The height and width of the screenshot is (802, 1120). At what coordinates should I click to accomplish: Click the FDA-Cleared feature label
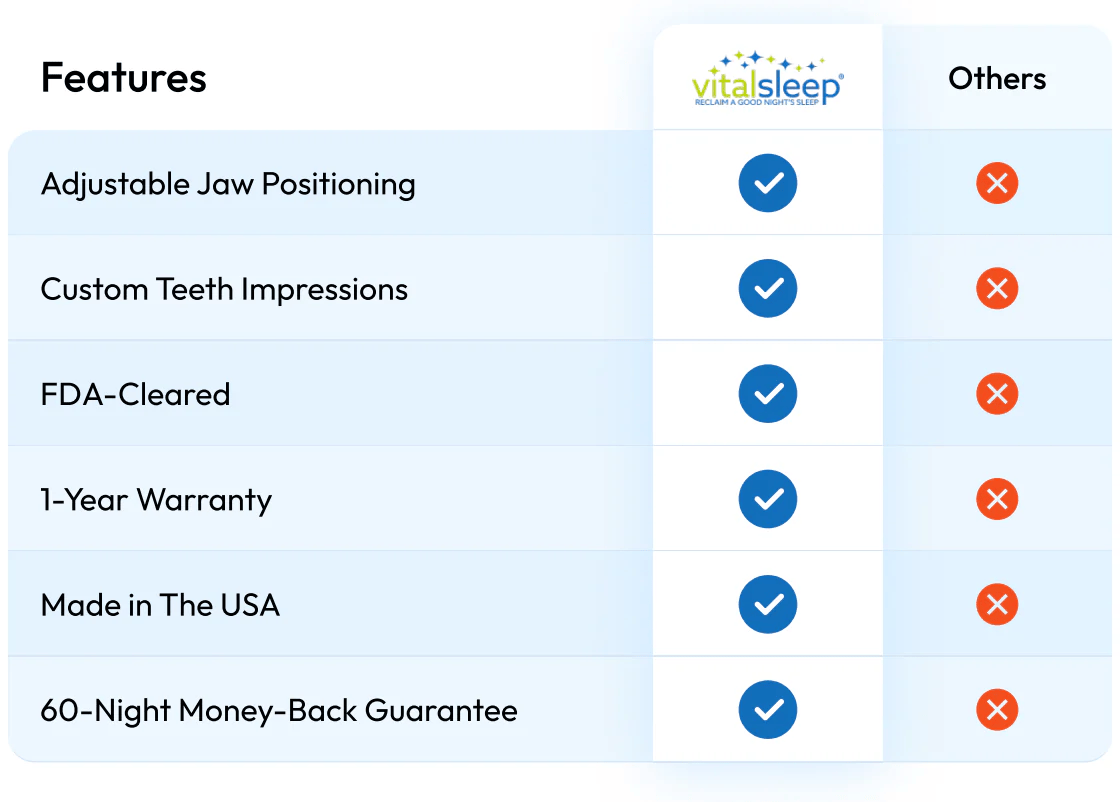(135, 395)
